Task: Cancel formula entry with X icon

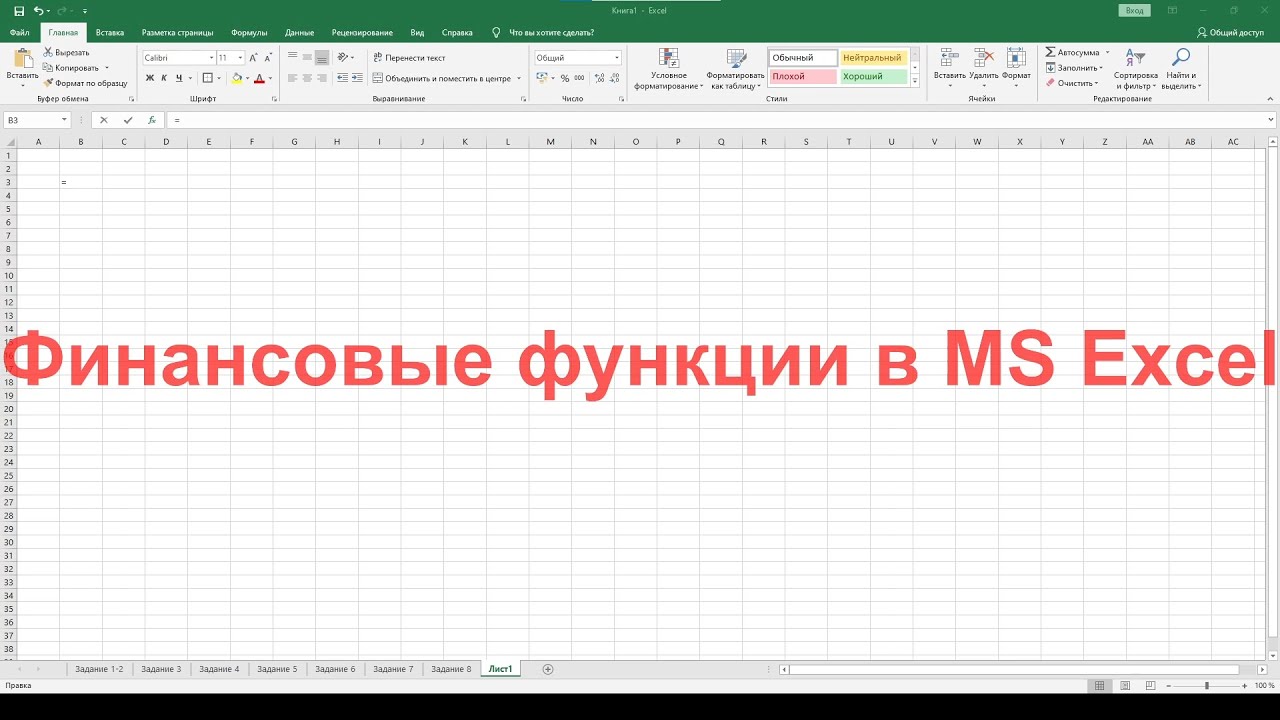Action: [103, 120]
